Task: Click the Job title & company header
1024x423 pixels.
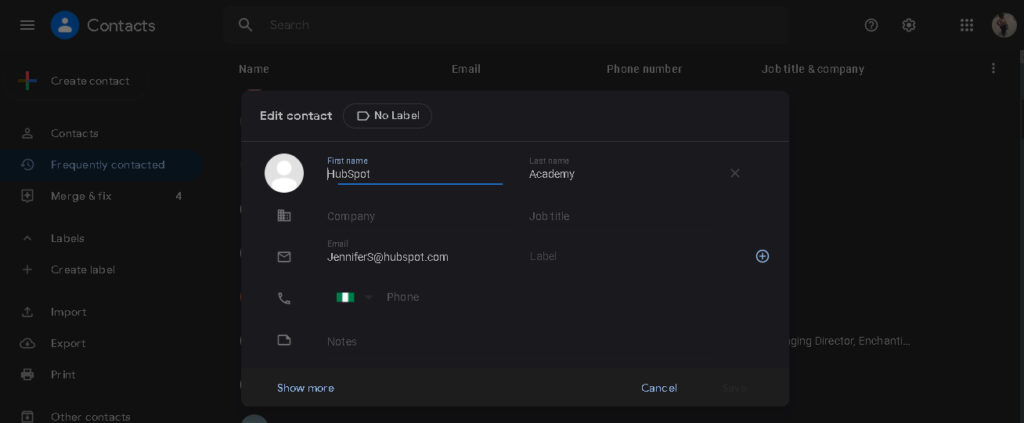Action: [x=812, y=69]
